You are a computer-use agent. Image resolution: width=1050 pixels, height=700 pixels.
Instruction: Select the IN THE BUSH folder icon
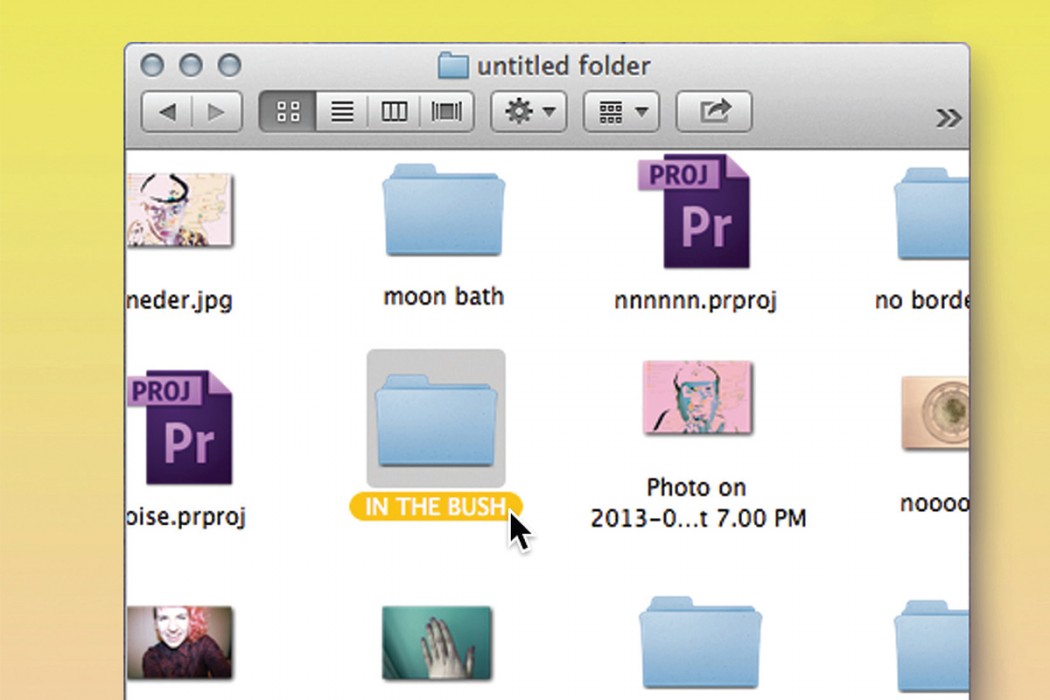coord(436,418)
